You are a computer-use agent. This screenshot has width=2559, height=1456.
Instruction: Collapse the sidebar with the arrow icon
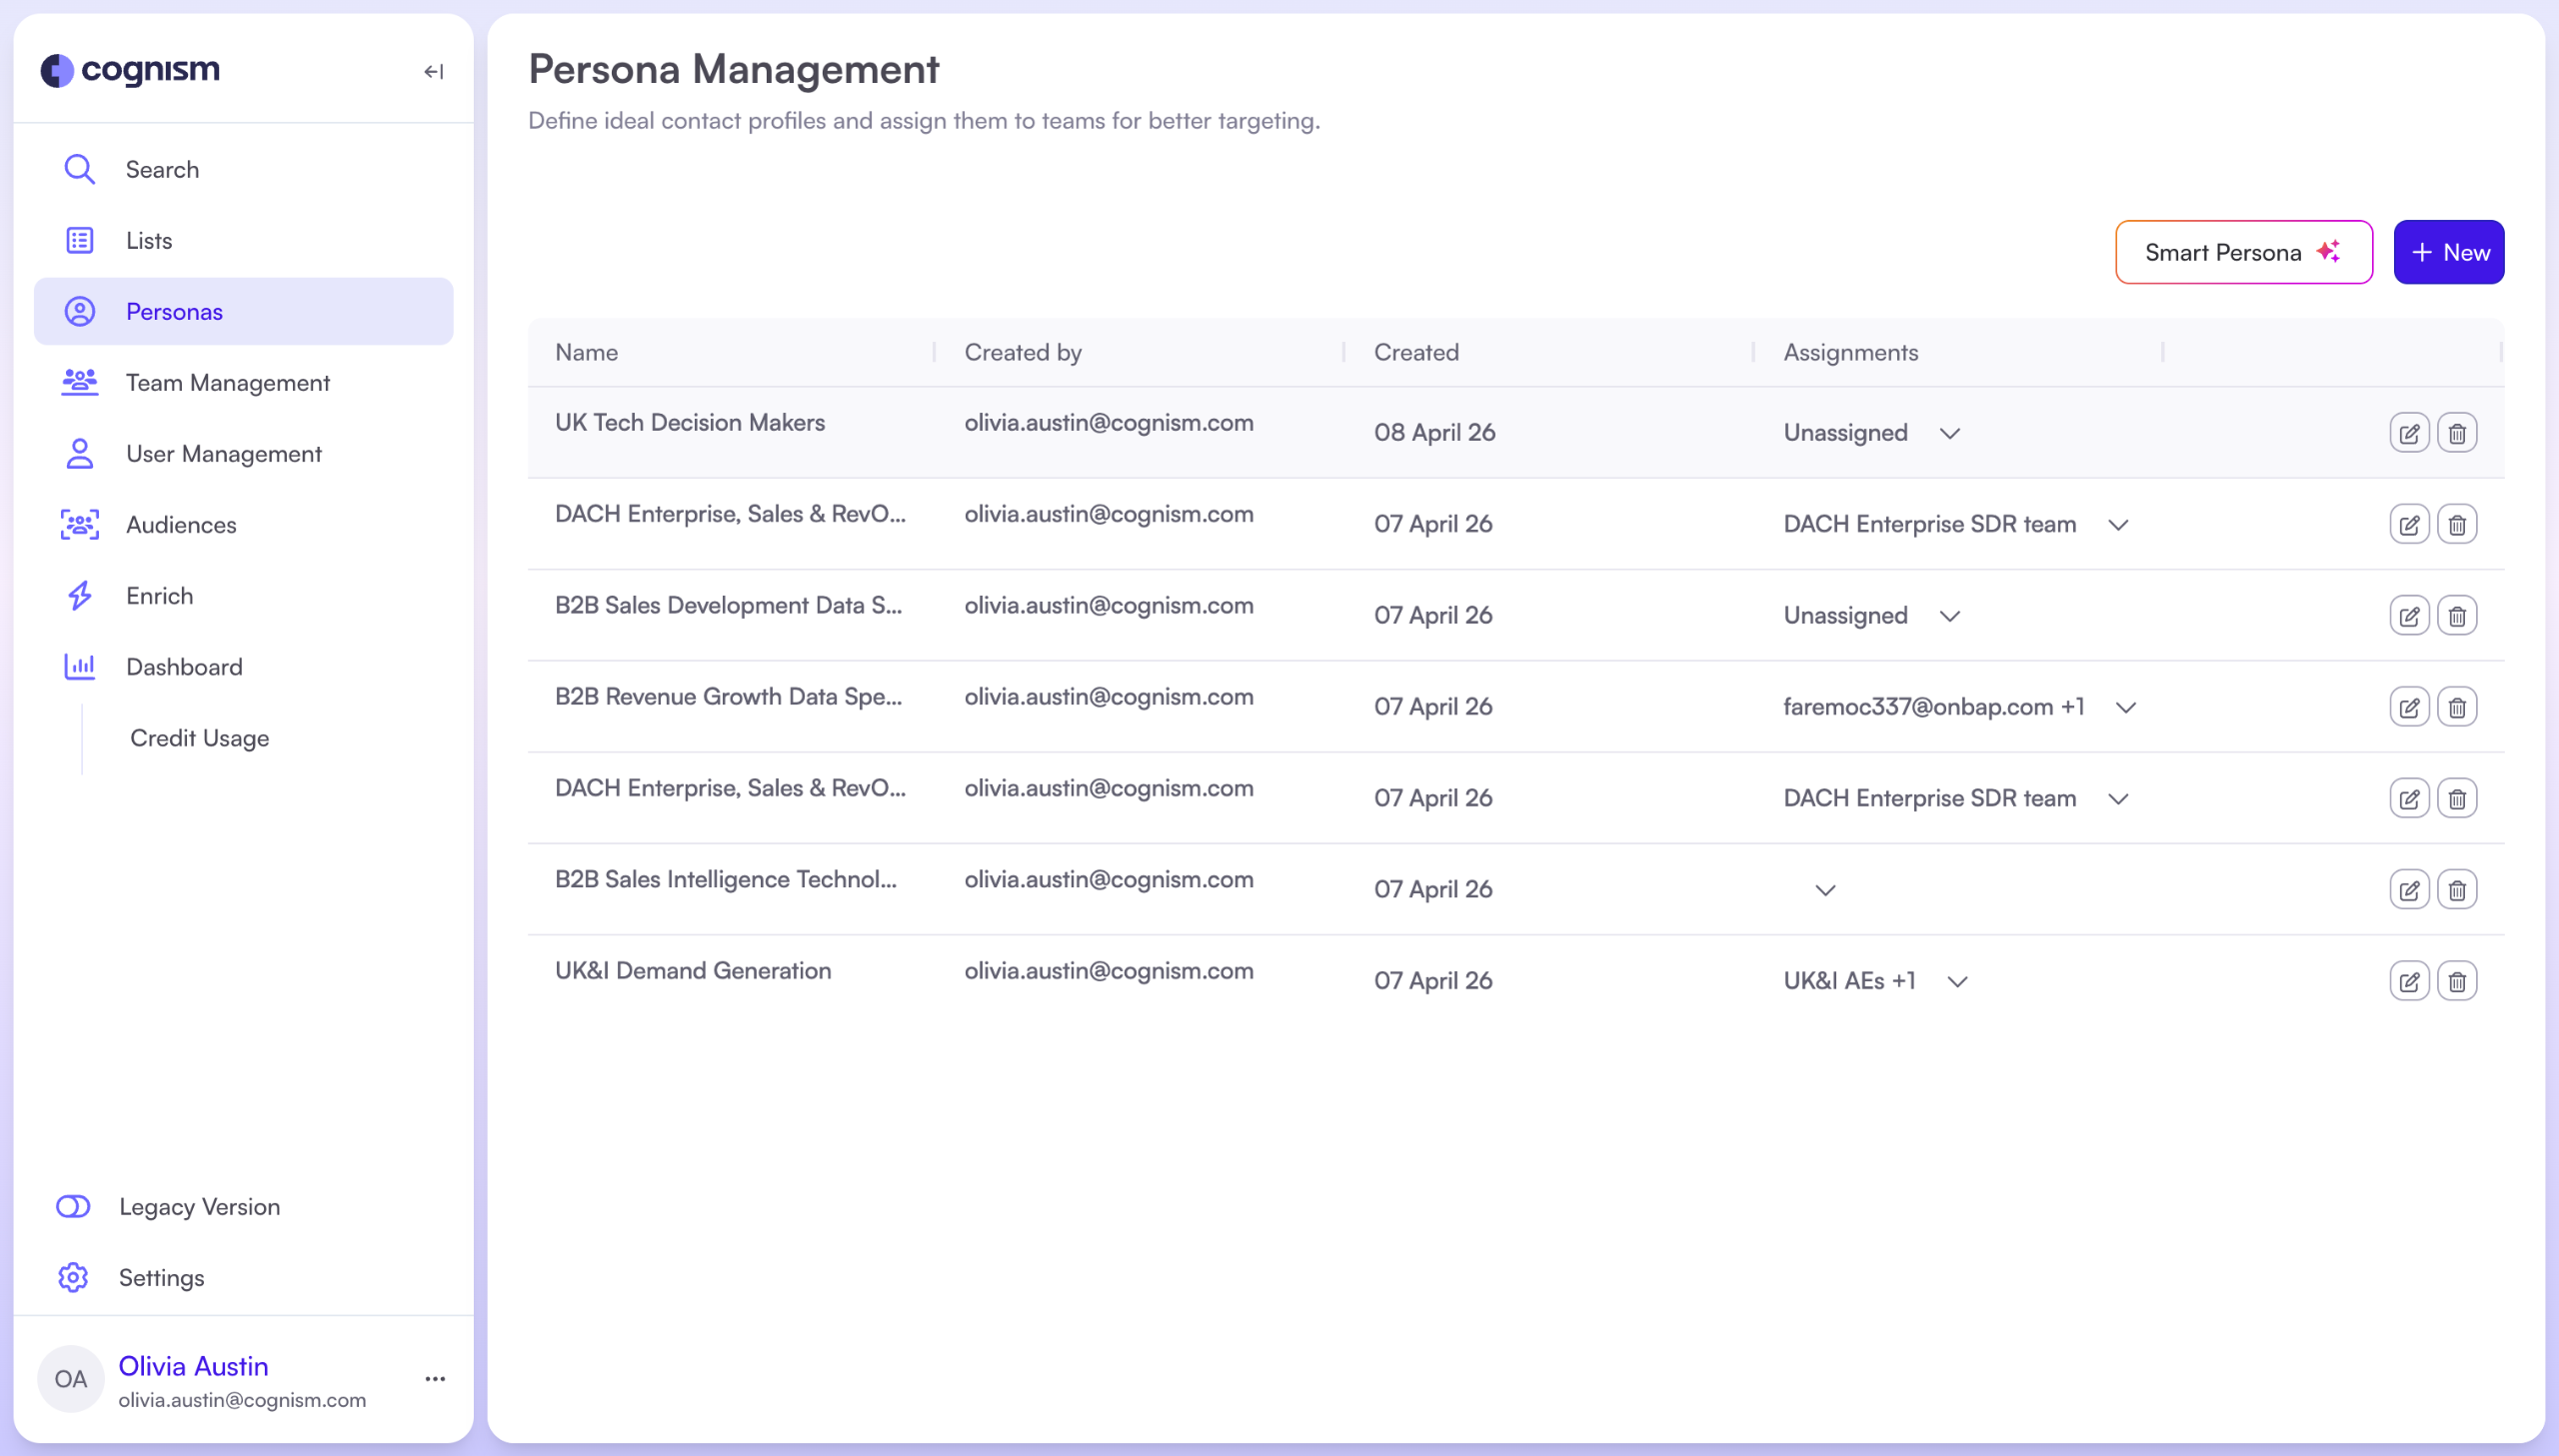tap(433, 71)
